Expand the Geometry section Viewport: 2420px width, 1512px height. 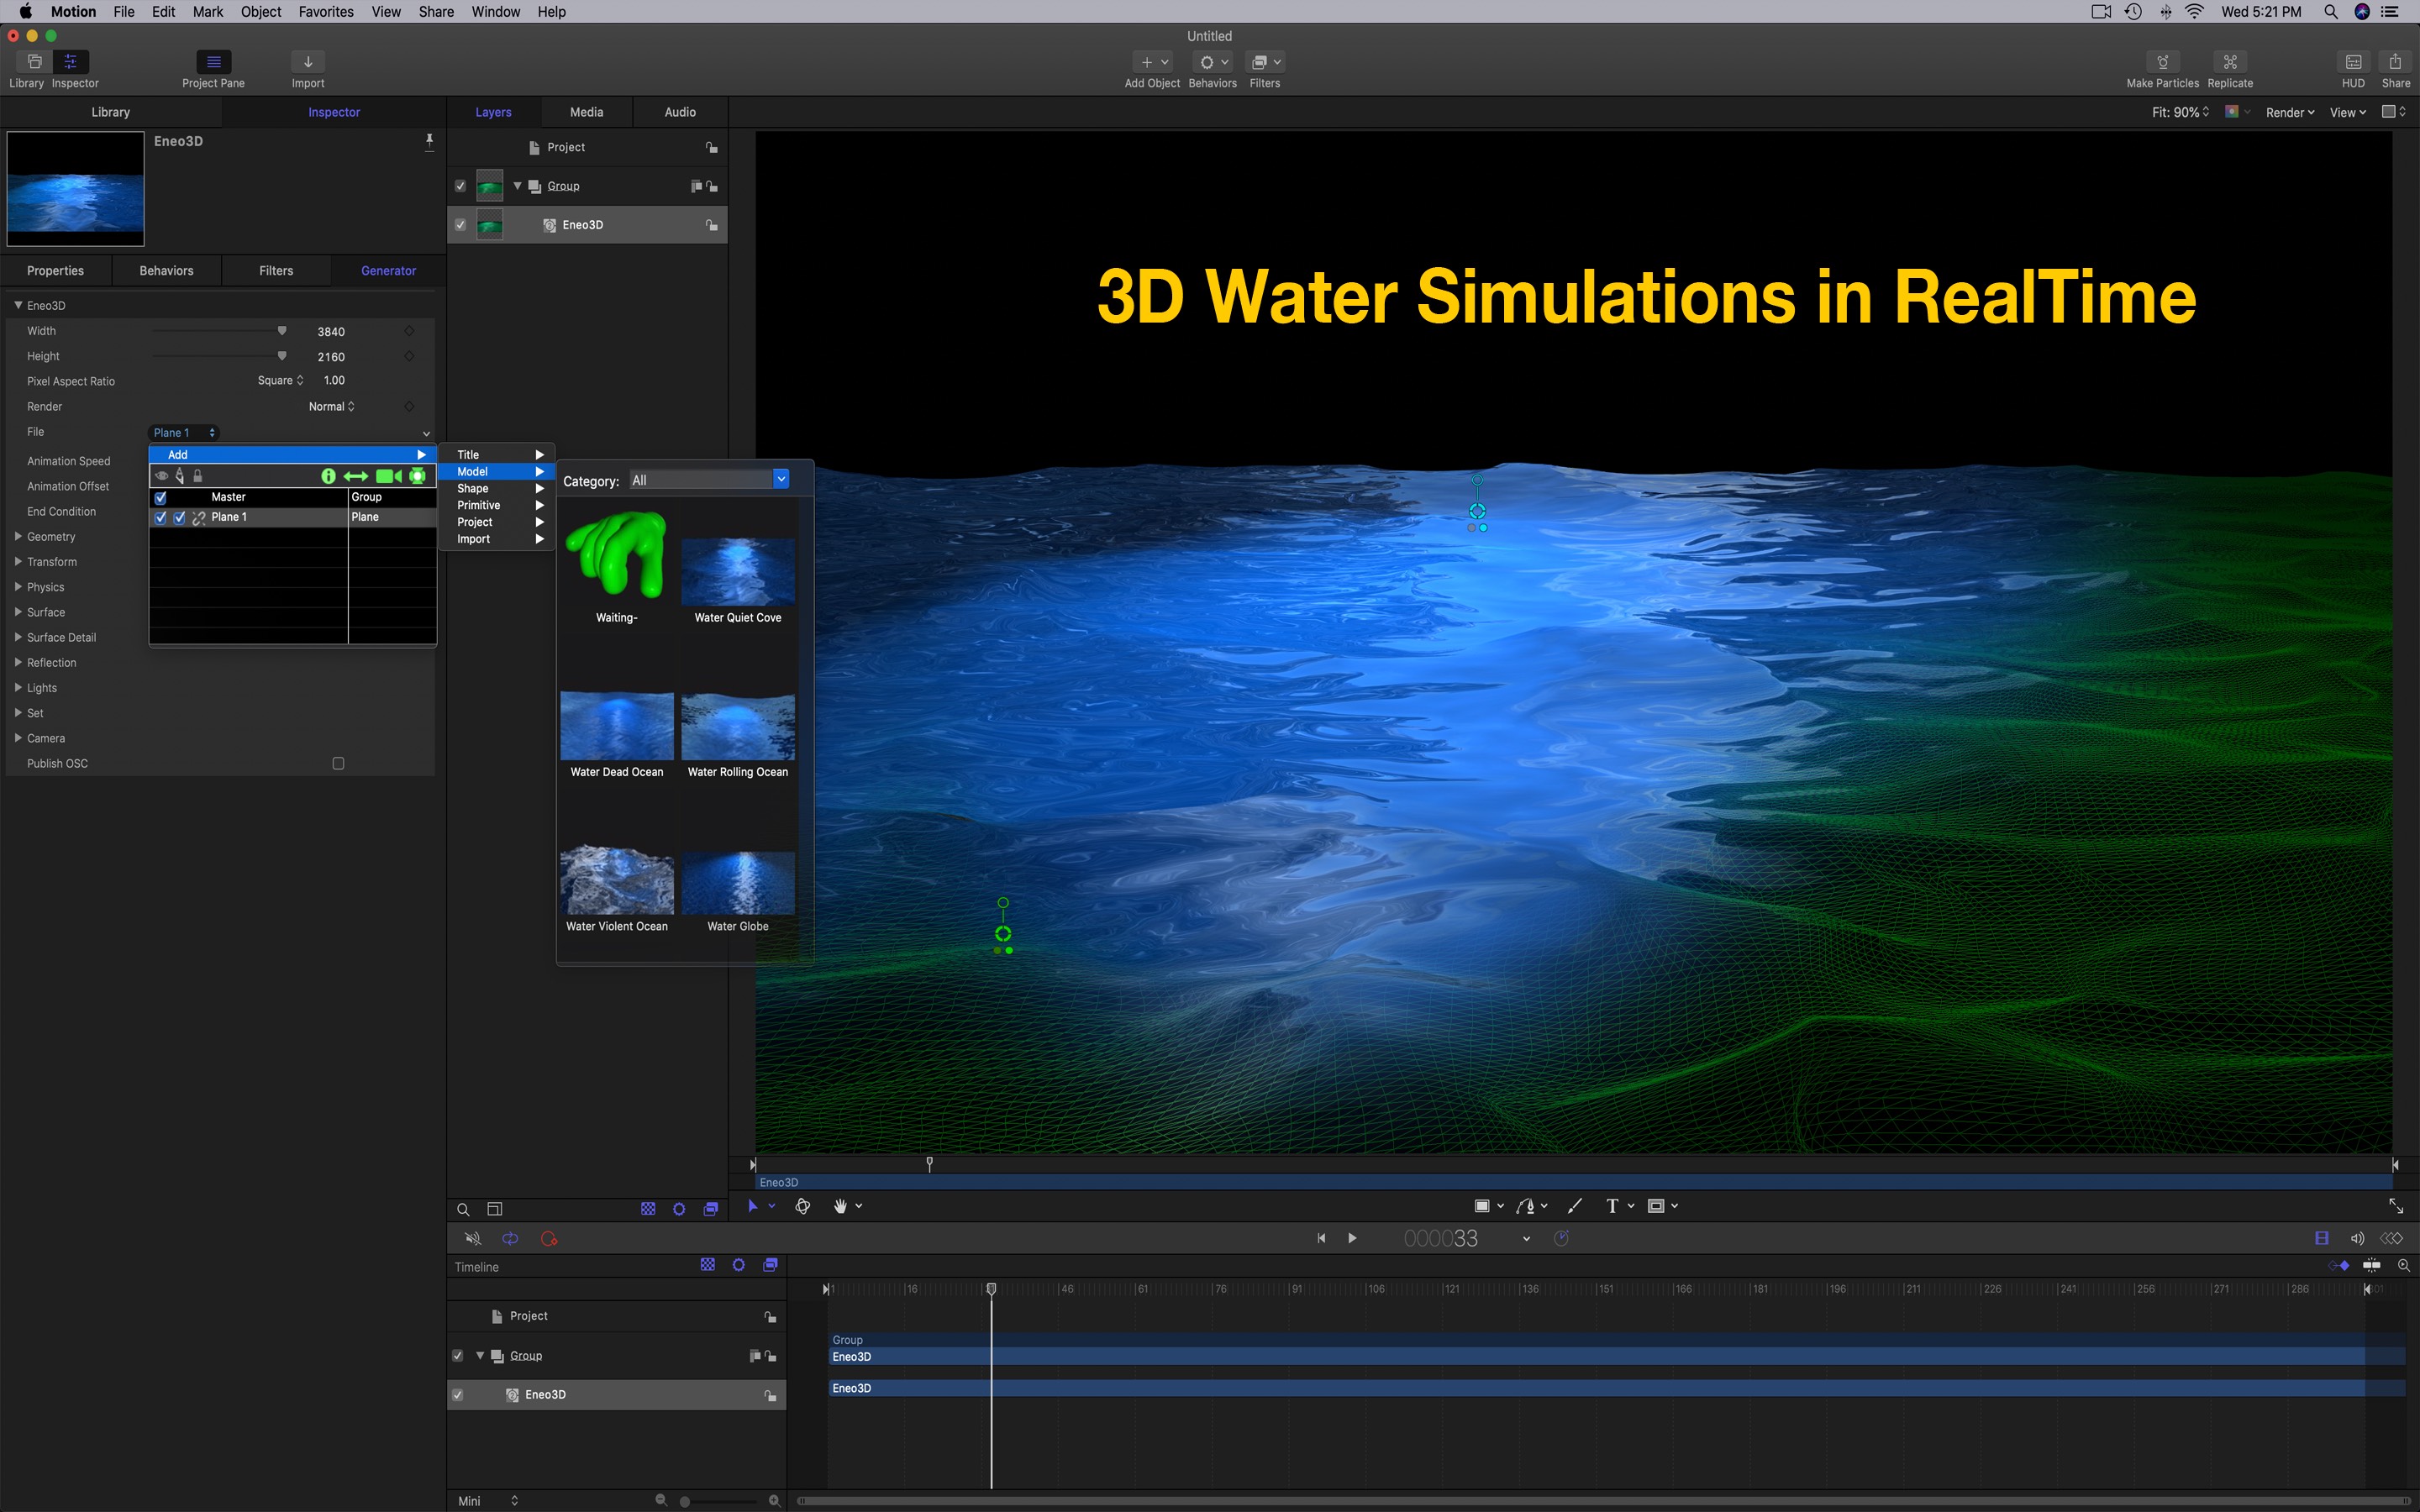coord(18,537)
